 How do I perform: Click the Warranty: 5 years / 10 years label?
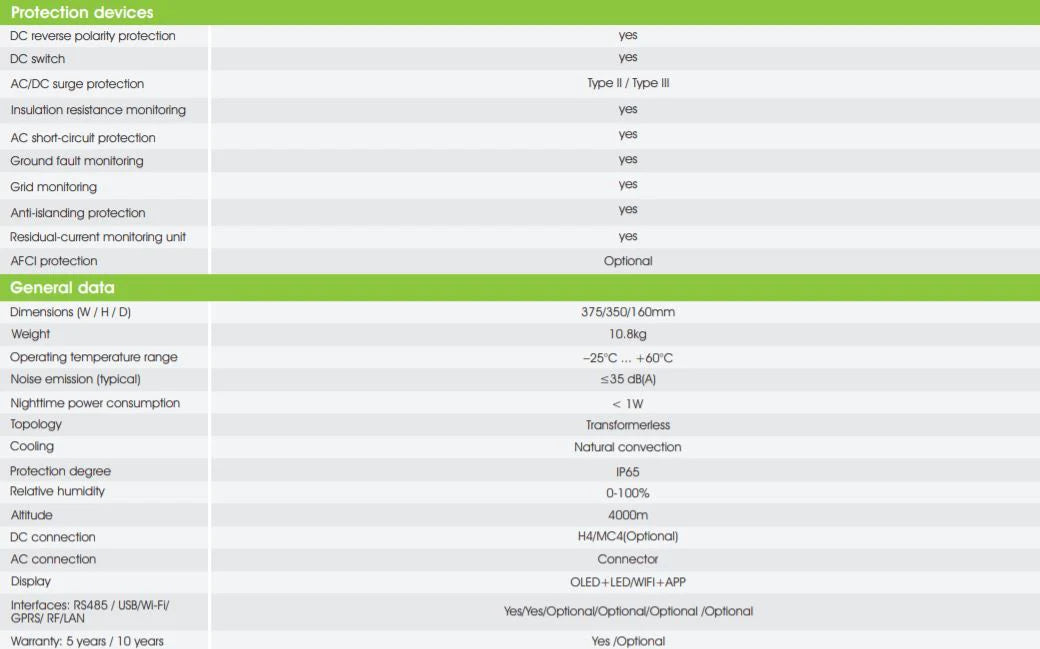point(87,641)
